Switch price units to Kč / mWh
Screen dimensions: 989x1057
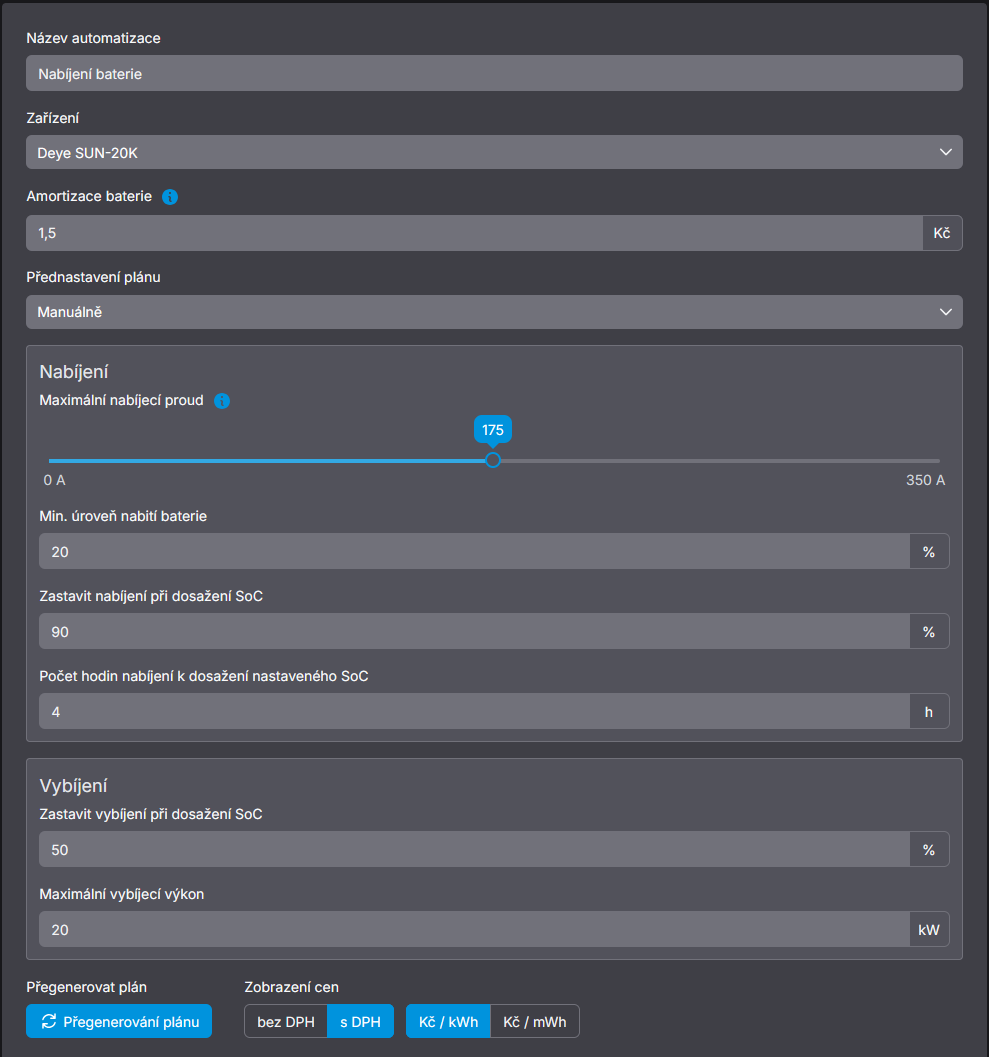point(534,1022)
